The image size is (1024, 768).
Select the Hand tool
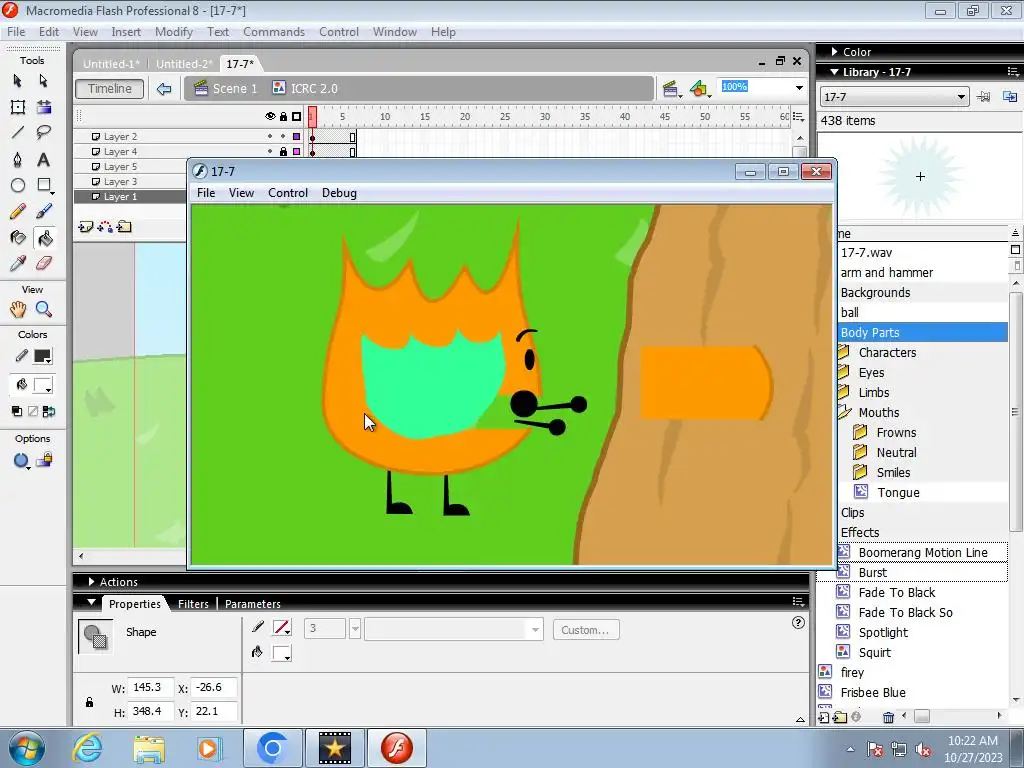18,309
